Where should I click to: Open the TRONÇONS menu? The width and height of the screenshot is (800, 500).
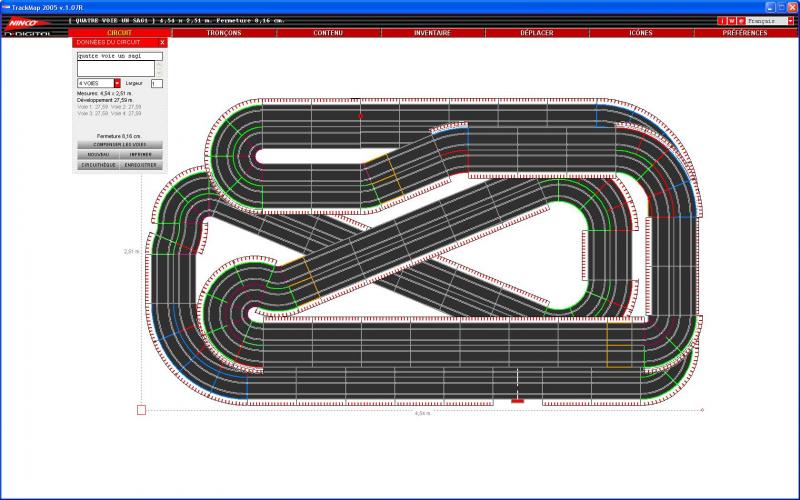click(223, 33)
